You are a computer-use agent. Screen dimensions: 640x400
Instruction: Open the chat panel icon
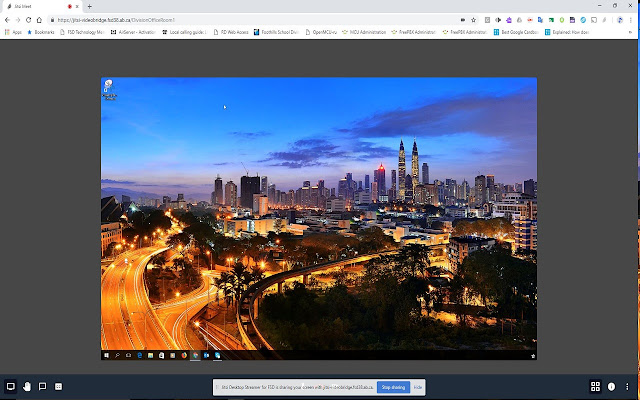[x=42, y=386]
